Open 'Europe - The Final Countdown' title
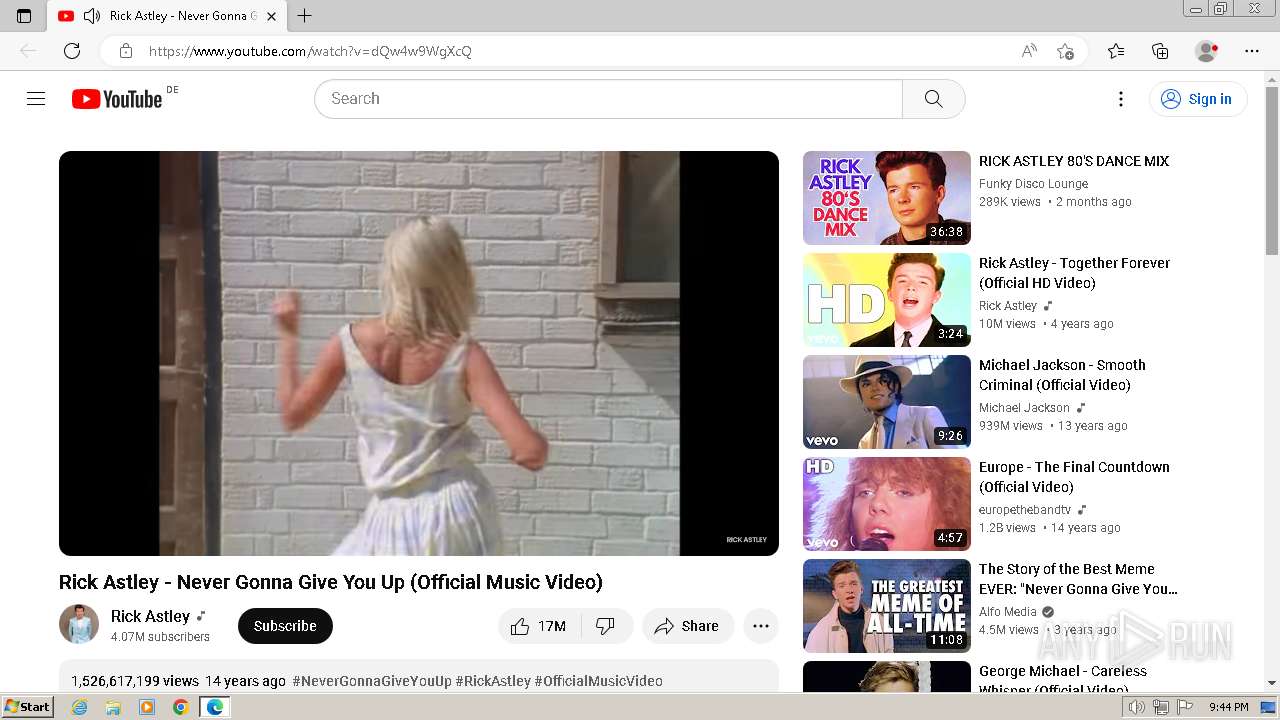Screen dimensions: 1280x720 tap(1074, 477)
